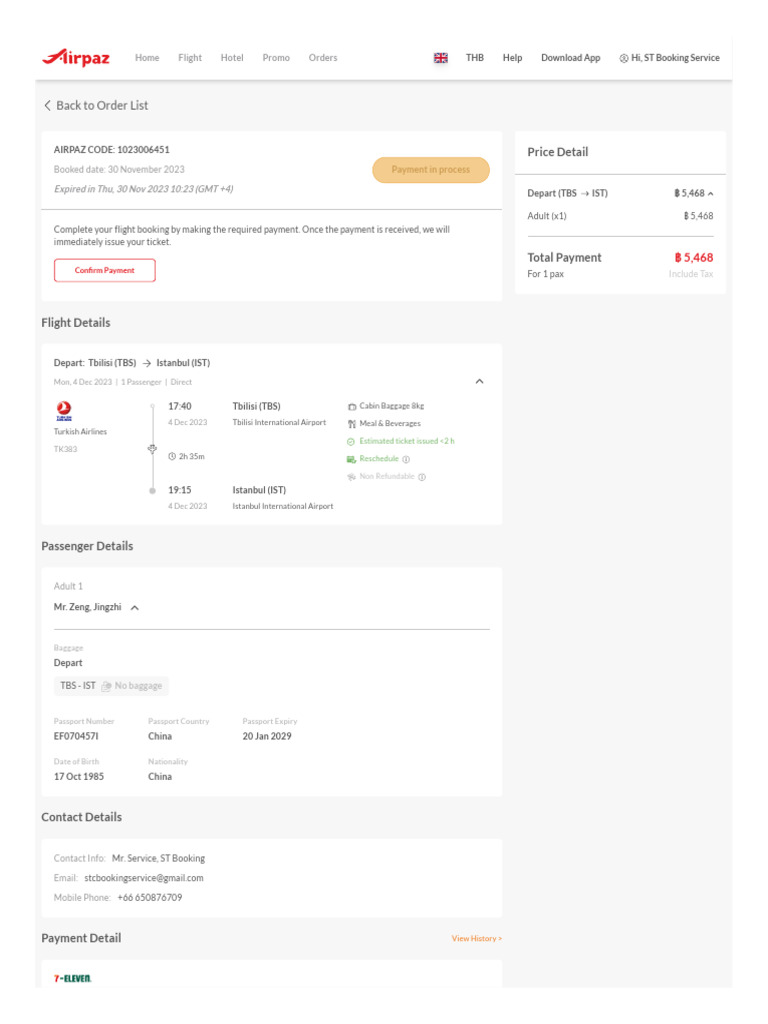This screenshot has width=768, height=1024.
Task: Click the Meal & Beverages icon
Action: click(x=352, y=424)
